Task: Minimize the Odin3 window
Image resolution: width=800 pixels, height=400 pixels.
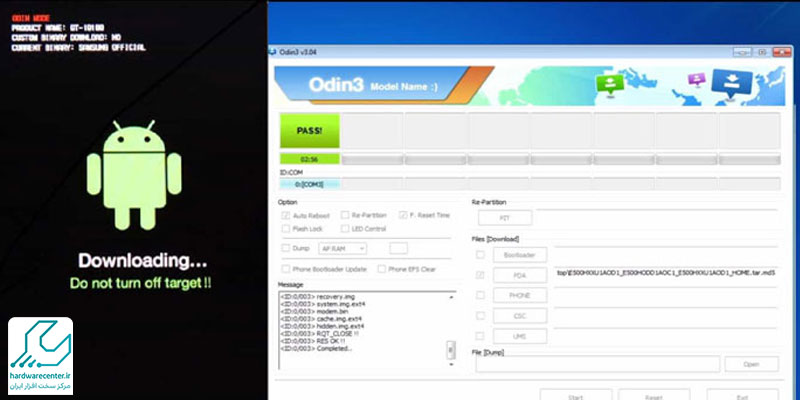Action: click(x=742, y=52)
